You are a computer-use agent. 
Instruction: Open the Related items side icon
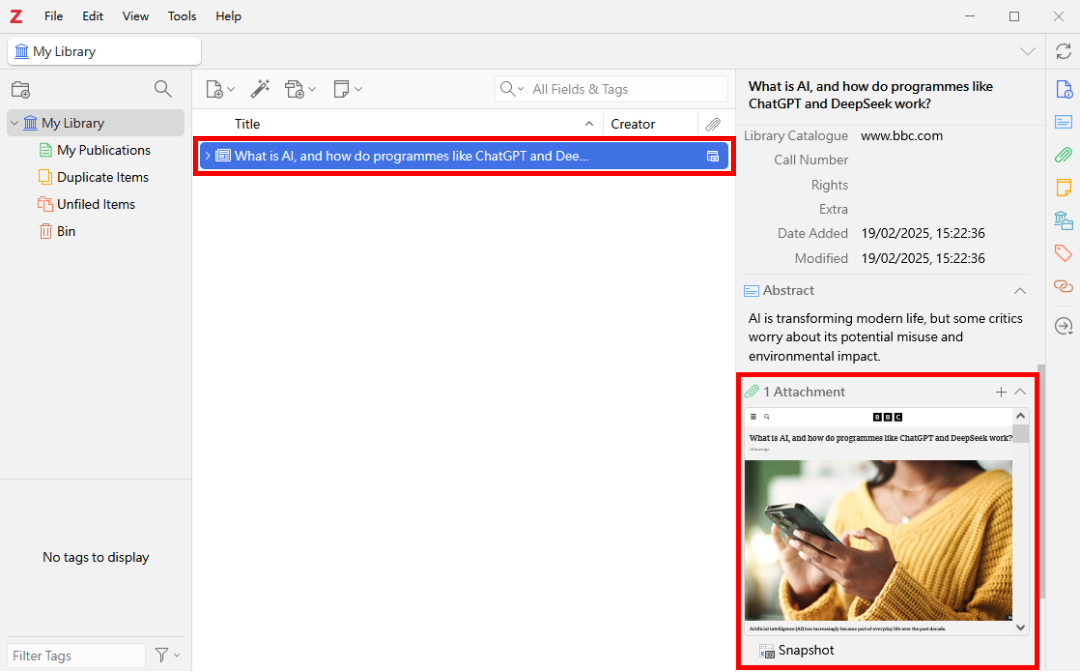[1064, 286]
